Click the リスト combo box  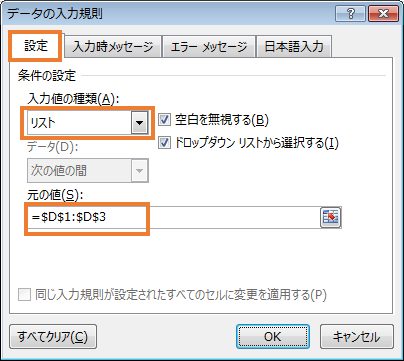tap(87, 122)
